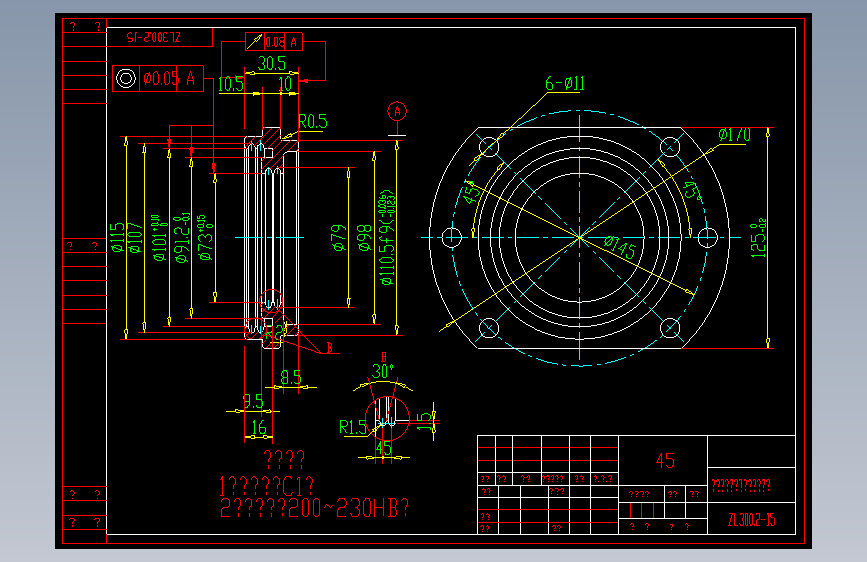Click the 30.5 width dimension

pos(271,63)
